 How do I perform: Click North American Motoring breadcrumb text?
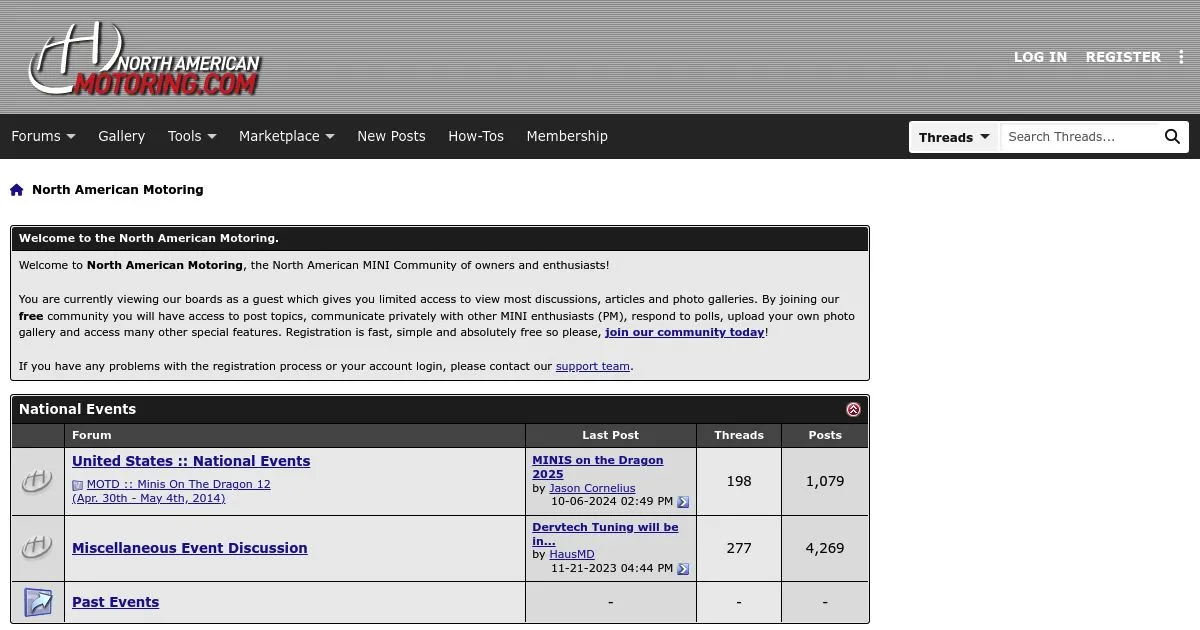coord(118,190)
